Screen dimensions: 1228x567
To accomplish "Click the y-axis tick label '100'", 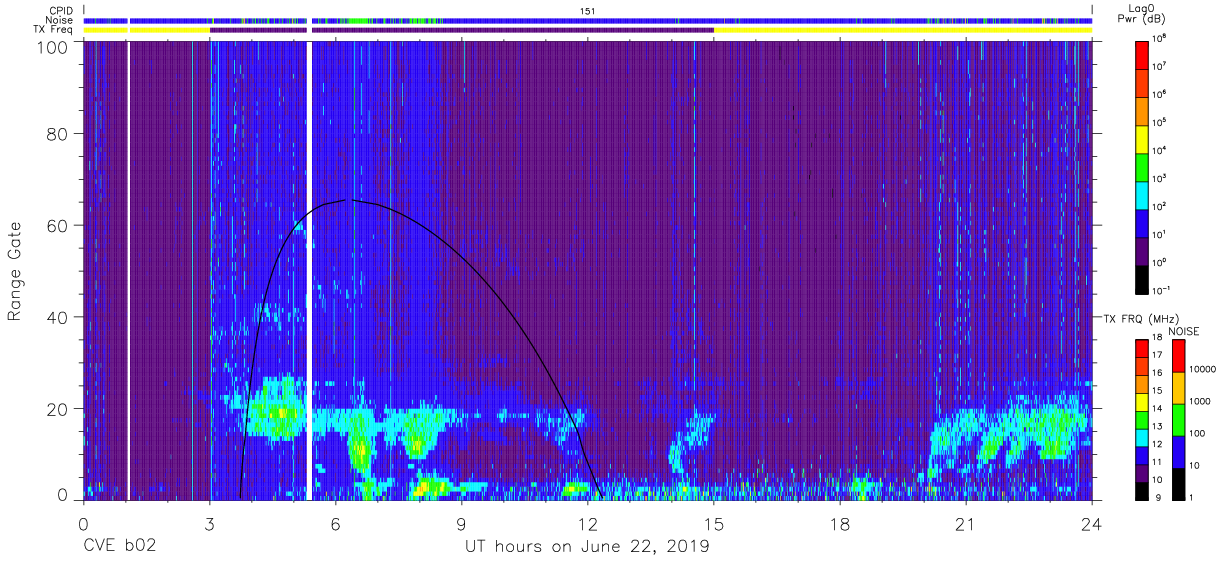I will pos(53,46).
